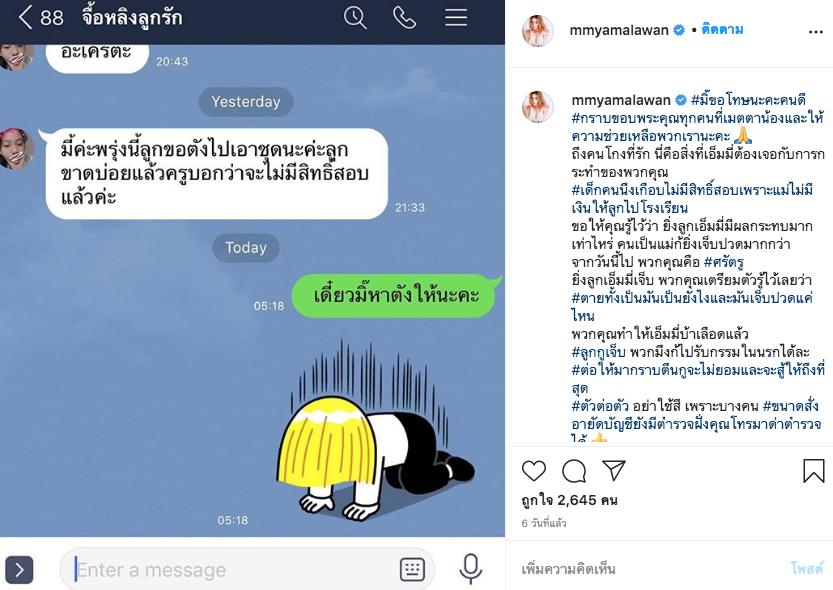Open the three-dot post options menu
The height and width of the screenshot is (590, 833).
[x=815, y=32]
